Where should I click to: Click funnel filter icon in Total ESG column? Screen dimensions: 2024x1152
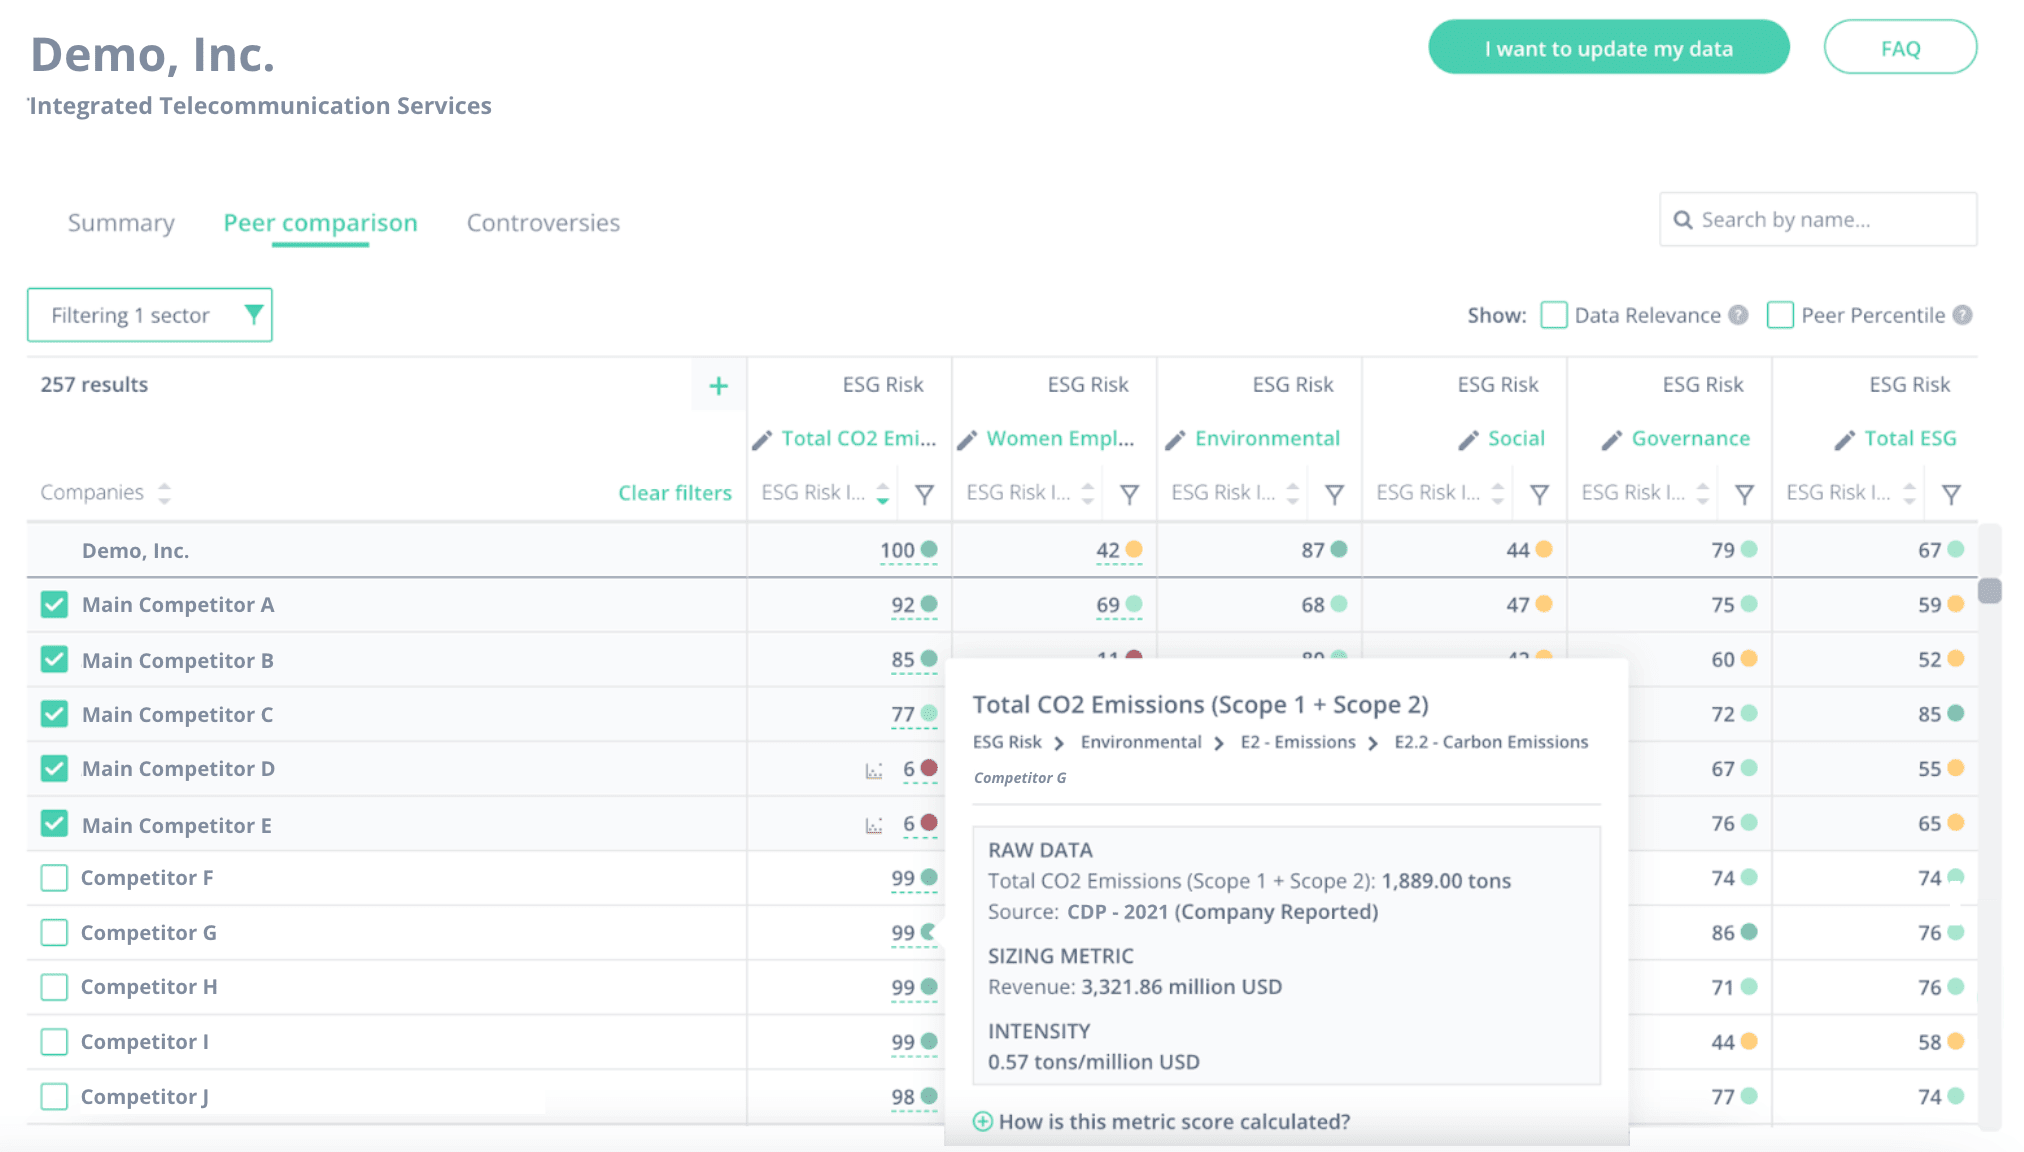[x=1950, y=494]
